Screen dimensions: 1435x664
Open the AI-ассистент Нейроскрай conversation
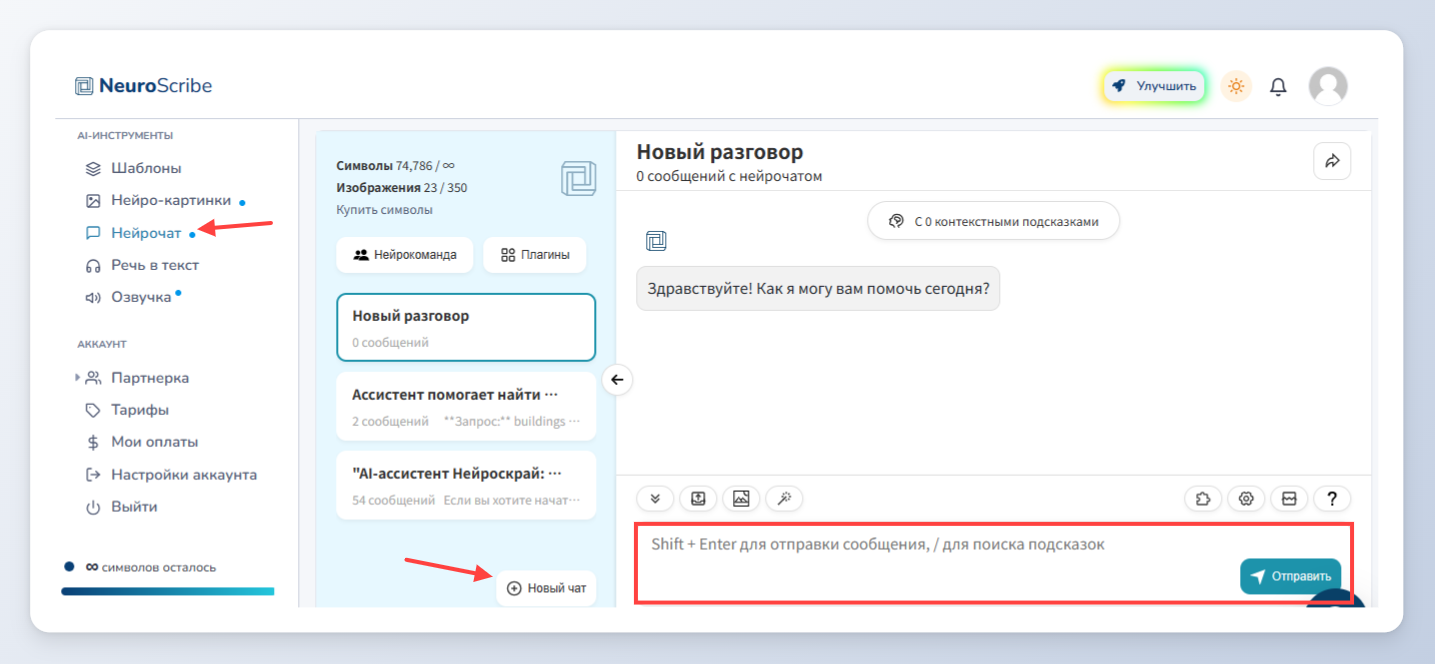466,485
